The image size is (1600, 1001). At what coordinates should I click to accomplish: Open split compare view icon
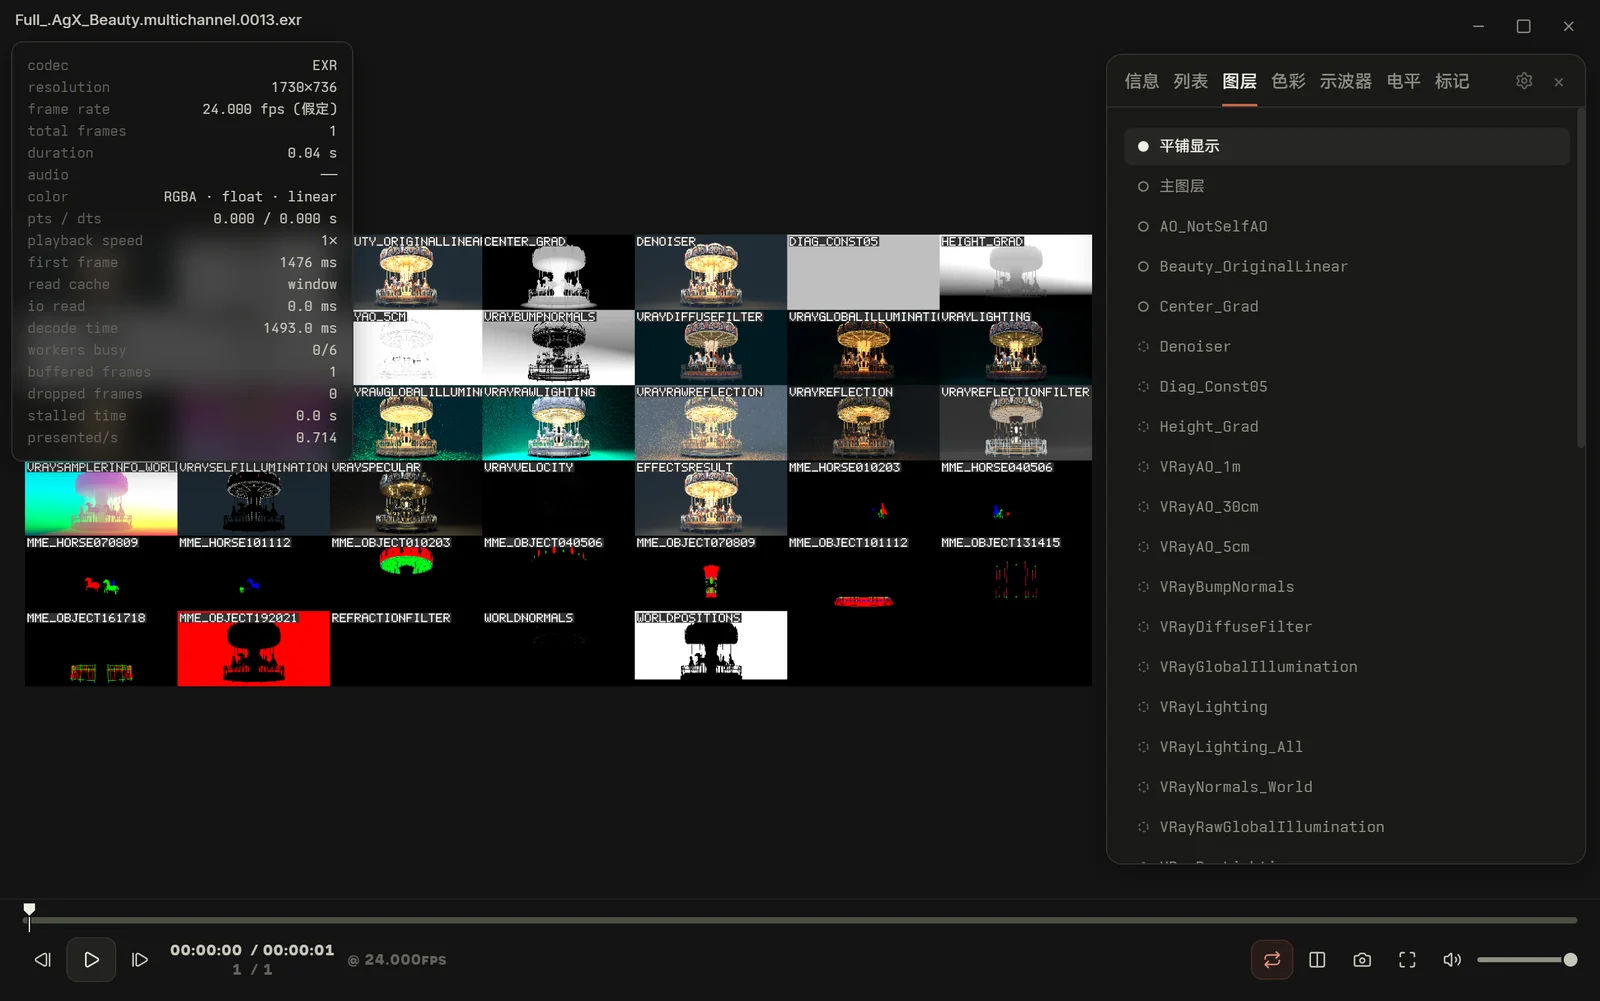[x=1317, y=960]
